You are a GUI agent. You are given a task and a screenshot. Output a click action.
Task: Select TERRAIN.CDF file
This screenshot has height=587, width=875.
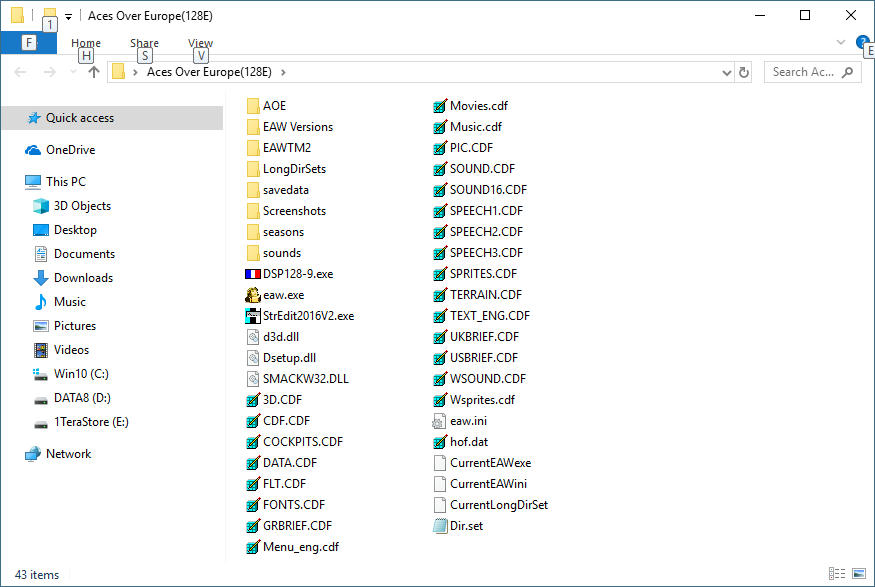[477, 295]
